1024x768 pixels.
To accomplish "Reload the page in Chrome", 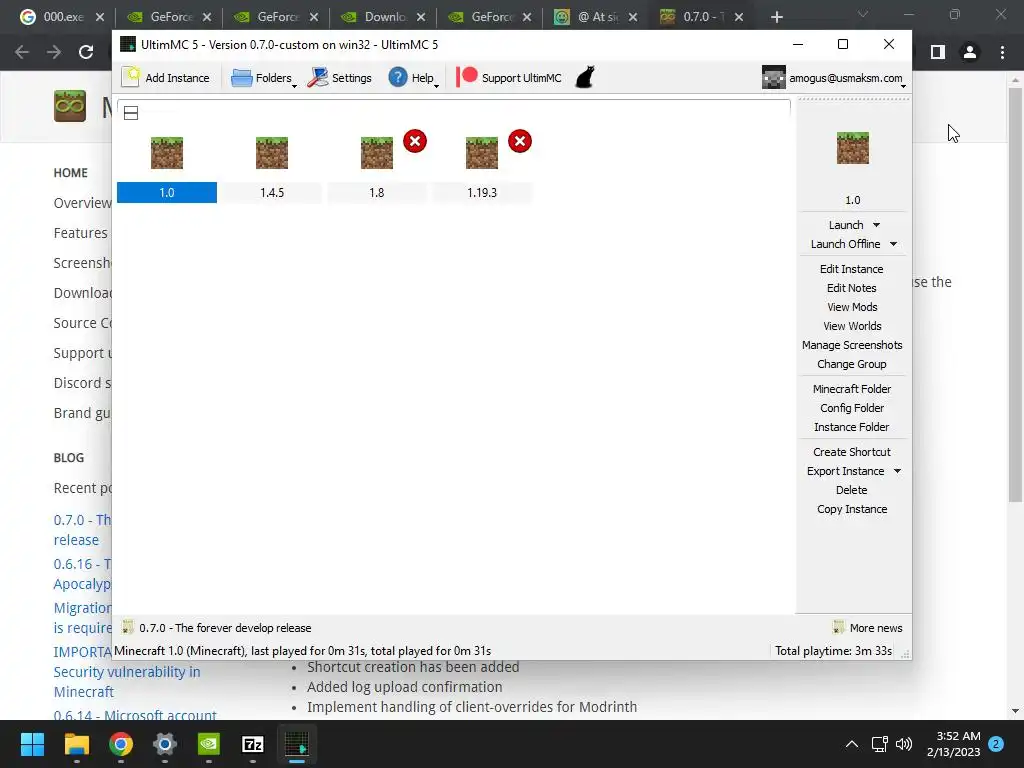I will pos(86,52).
